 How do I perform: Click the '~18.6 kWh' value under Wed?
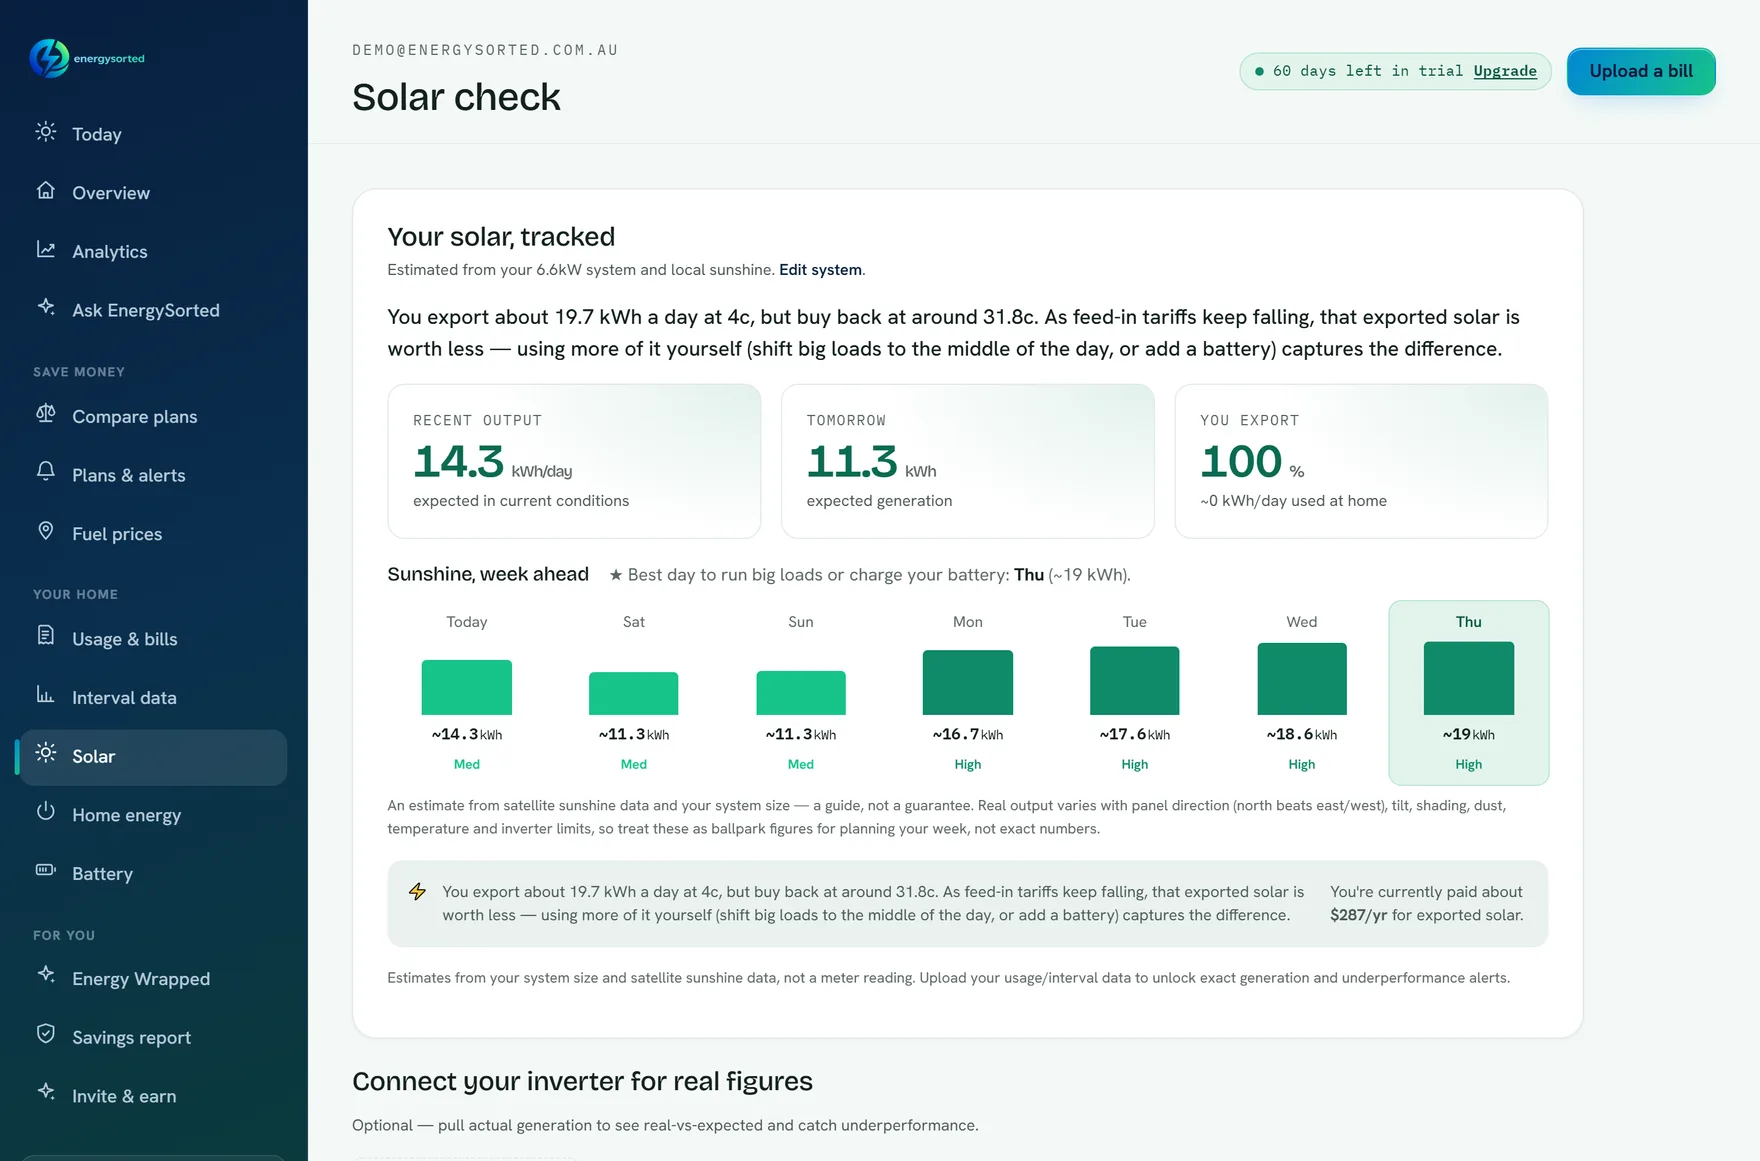(1302, 735)
